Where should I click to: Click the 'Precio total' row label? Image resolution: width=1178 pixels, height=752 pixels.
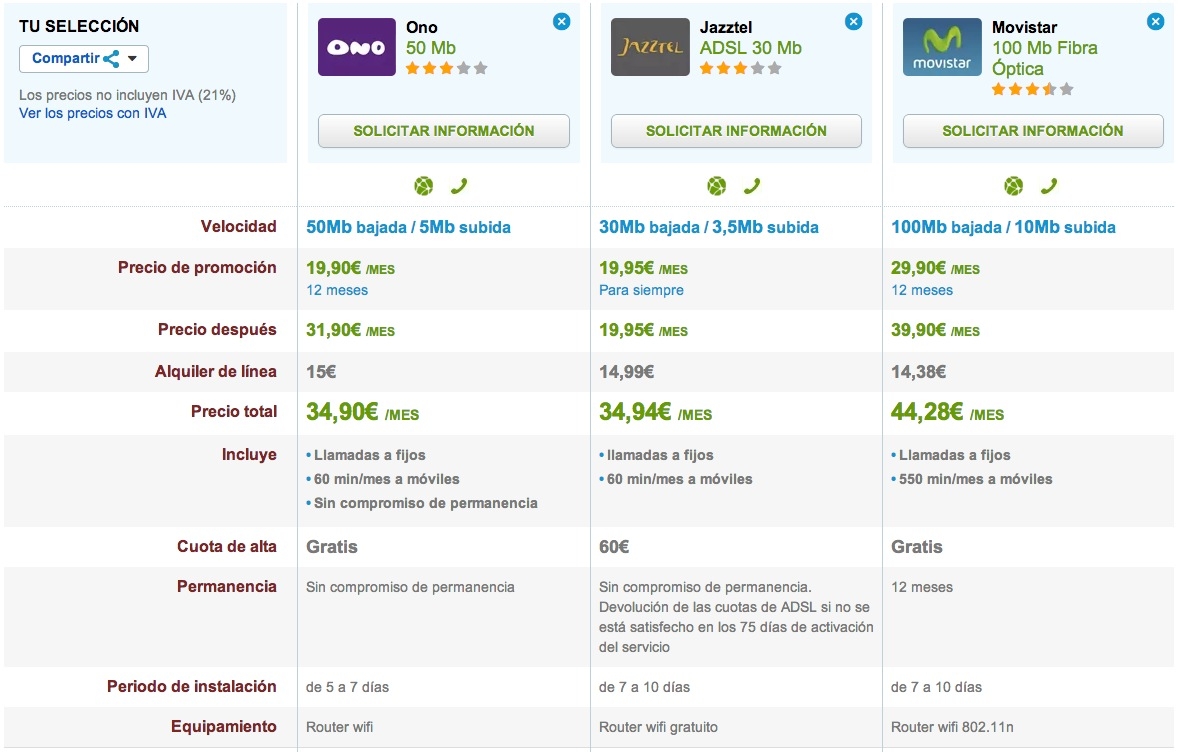tap(234, 412)
